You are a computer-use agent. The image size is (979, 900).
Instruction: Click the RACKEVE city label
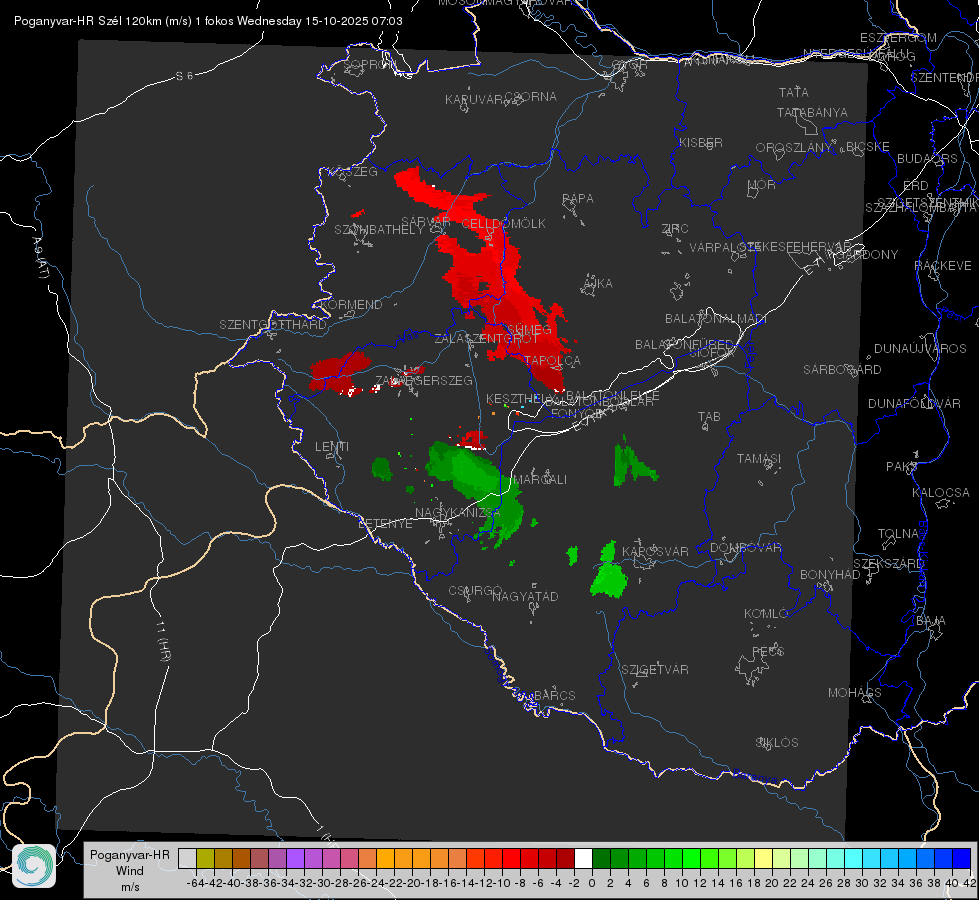(943, 265)
